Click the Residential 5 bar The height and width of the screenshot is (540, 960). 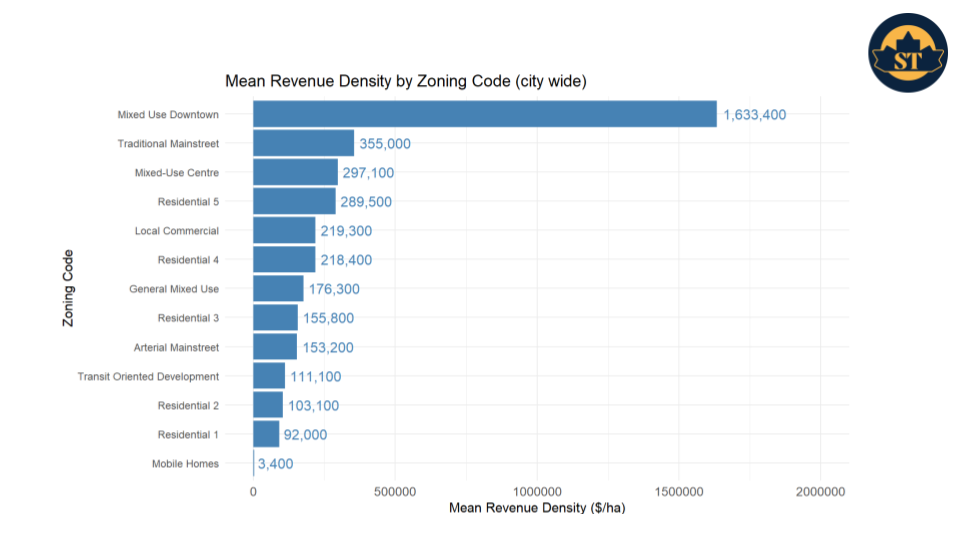pos(294,201)
